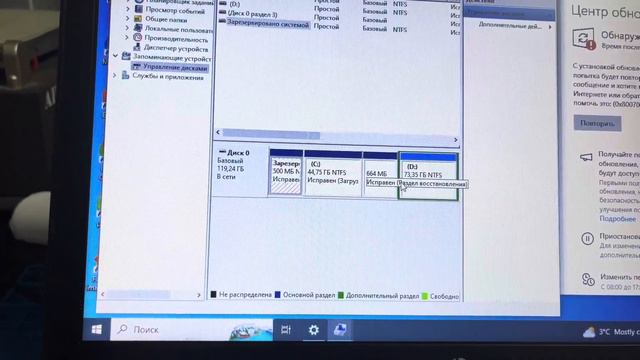Select Запоминающие устройства in the tree
The image size is (640, 360).
(172, 58)
